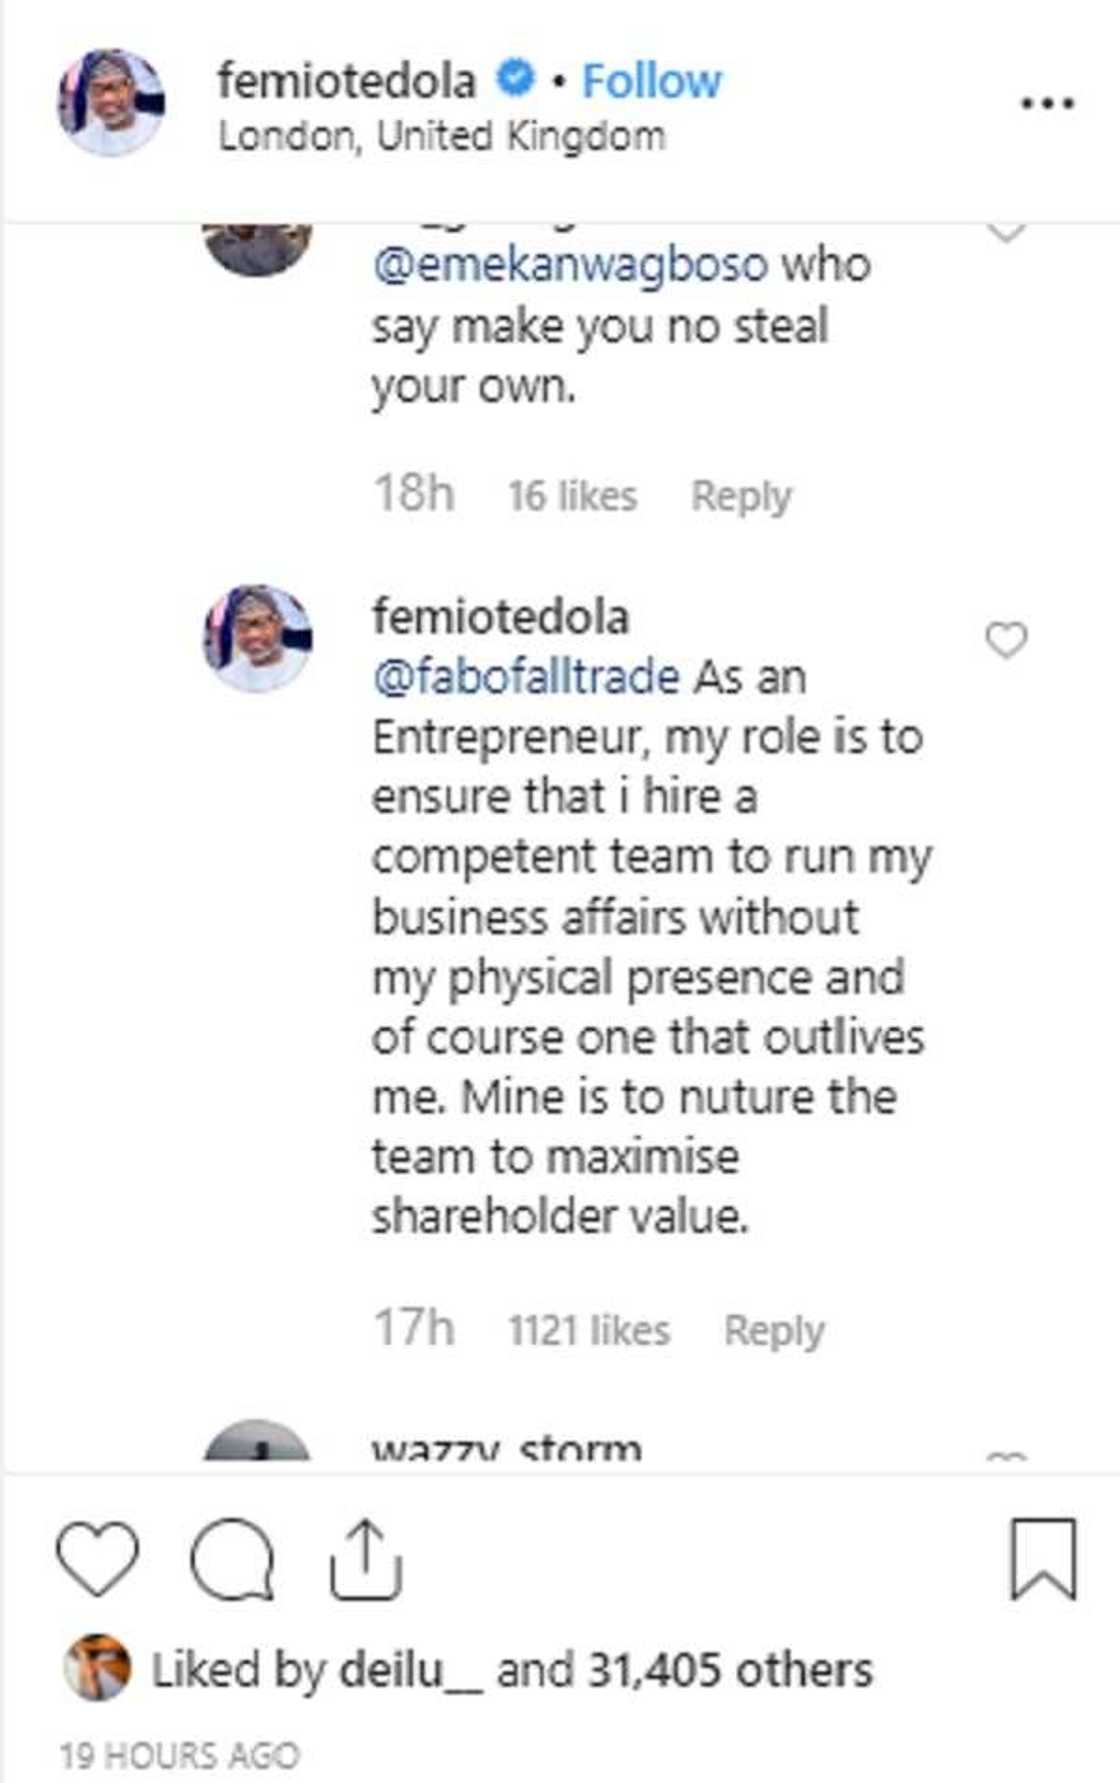The width and height of the screenshot is (1120, 1783).
Task: Tap the share post icon
Action: pos(366,1558)
